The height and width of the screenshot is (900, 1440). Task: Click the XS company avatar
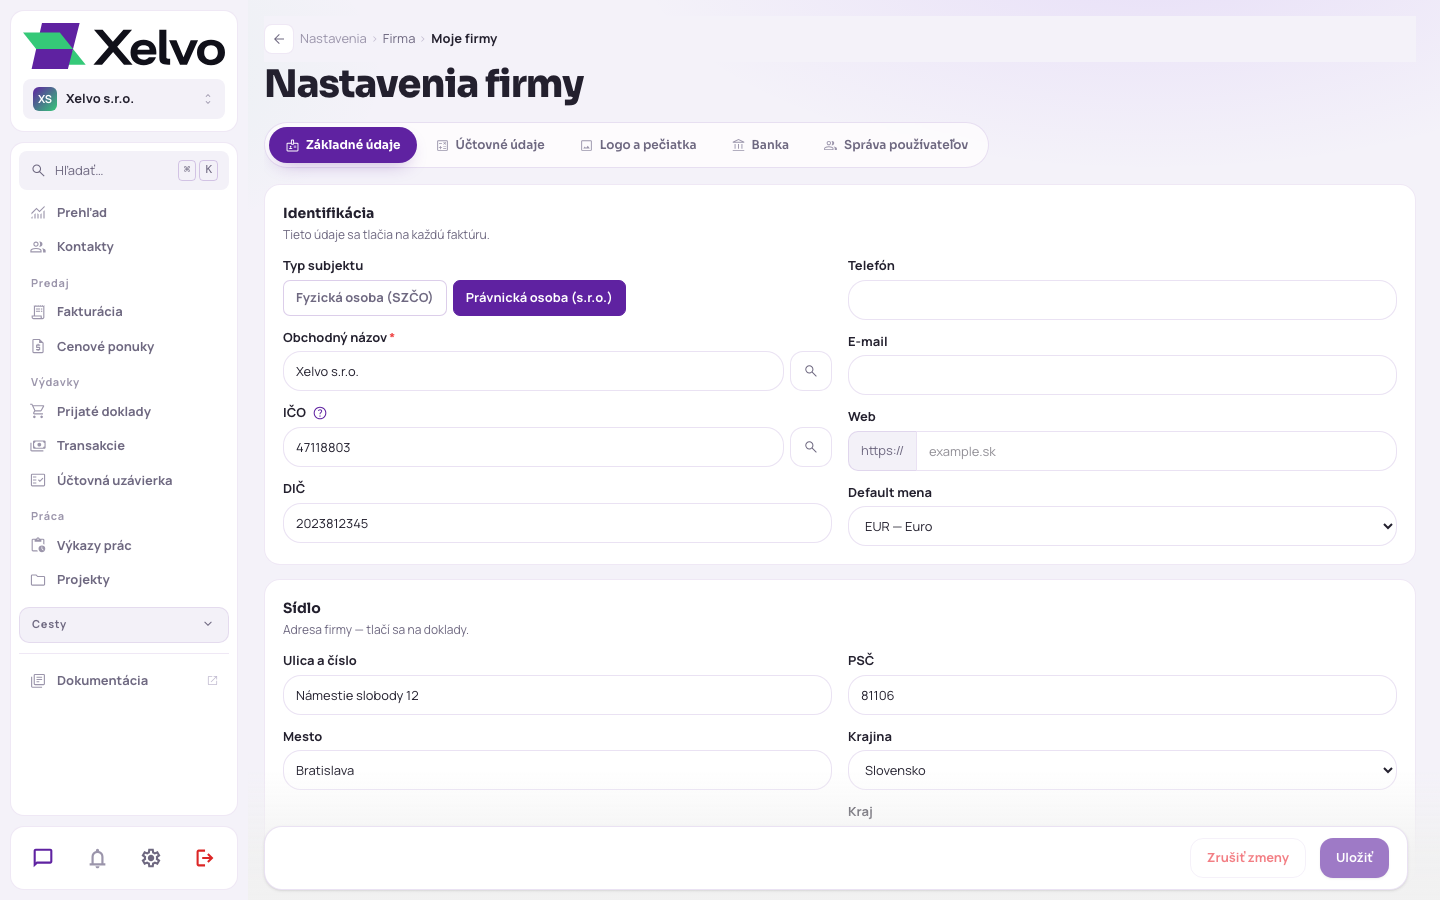pyautogui.click(x=45, y=99)
